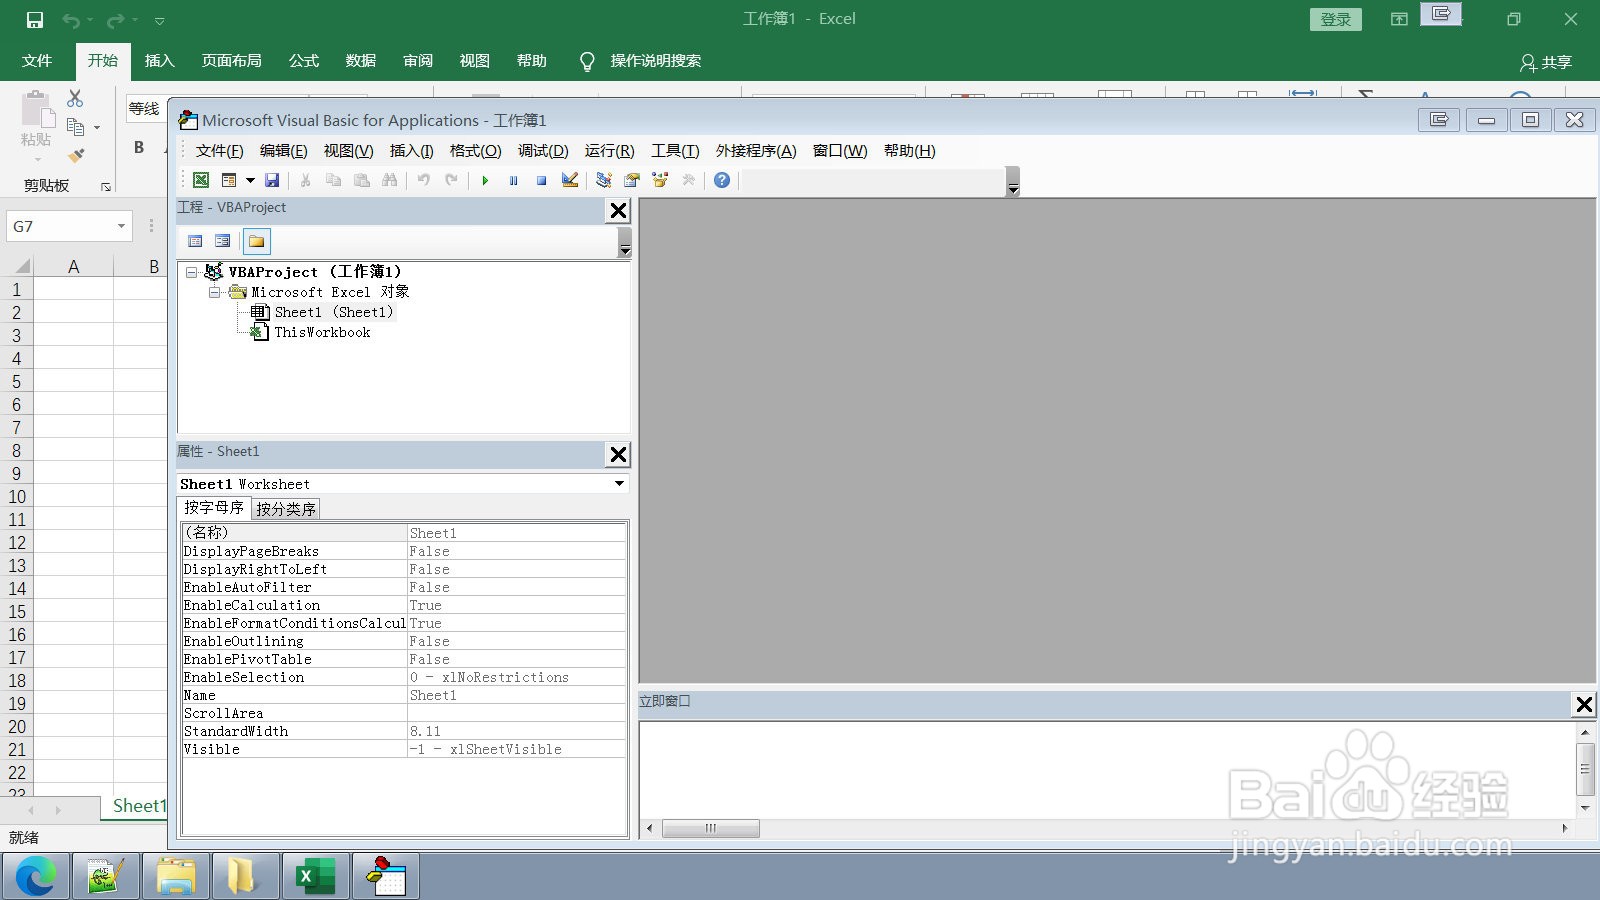Viewport: 1600px width, 900px height.
Task: Close the Project Explorer panel
Action: (619, 211)
